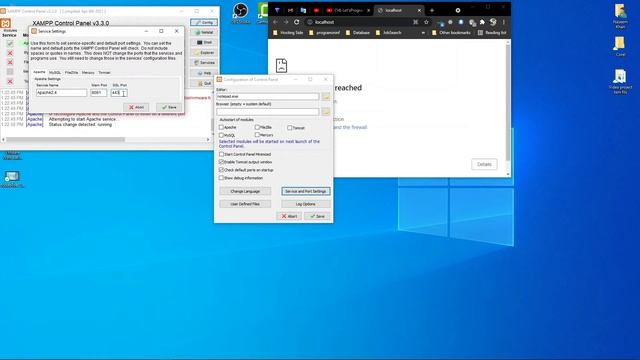Enable Apache autostart checkbox

[x=222, y=127]
